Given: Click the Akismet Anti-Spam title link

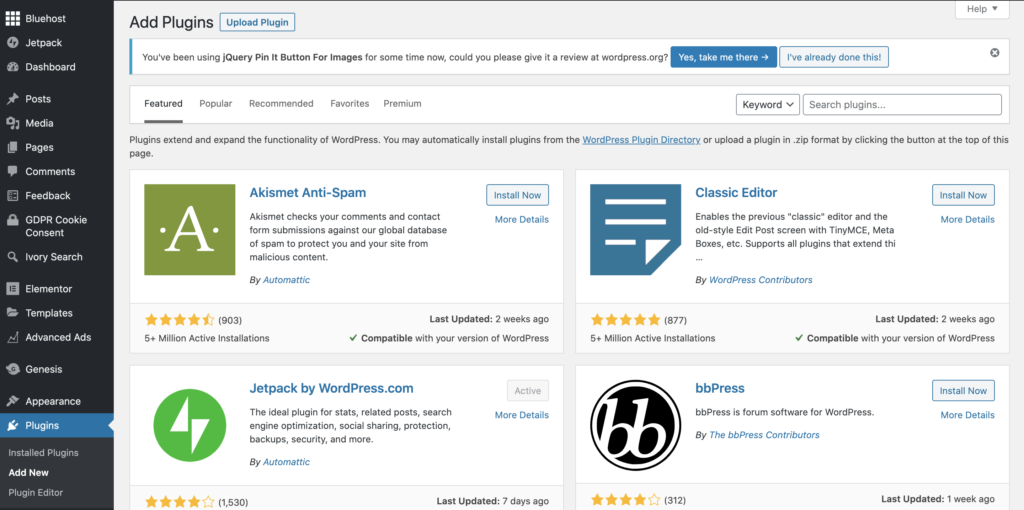Looking at the screenshot, I should tap(308, 193).
